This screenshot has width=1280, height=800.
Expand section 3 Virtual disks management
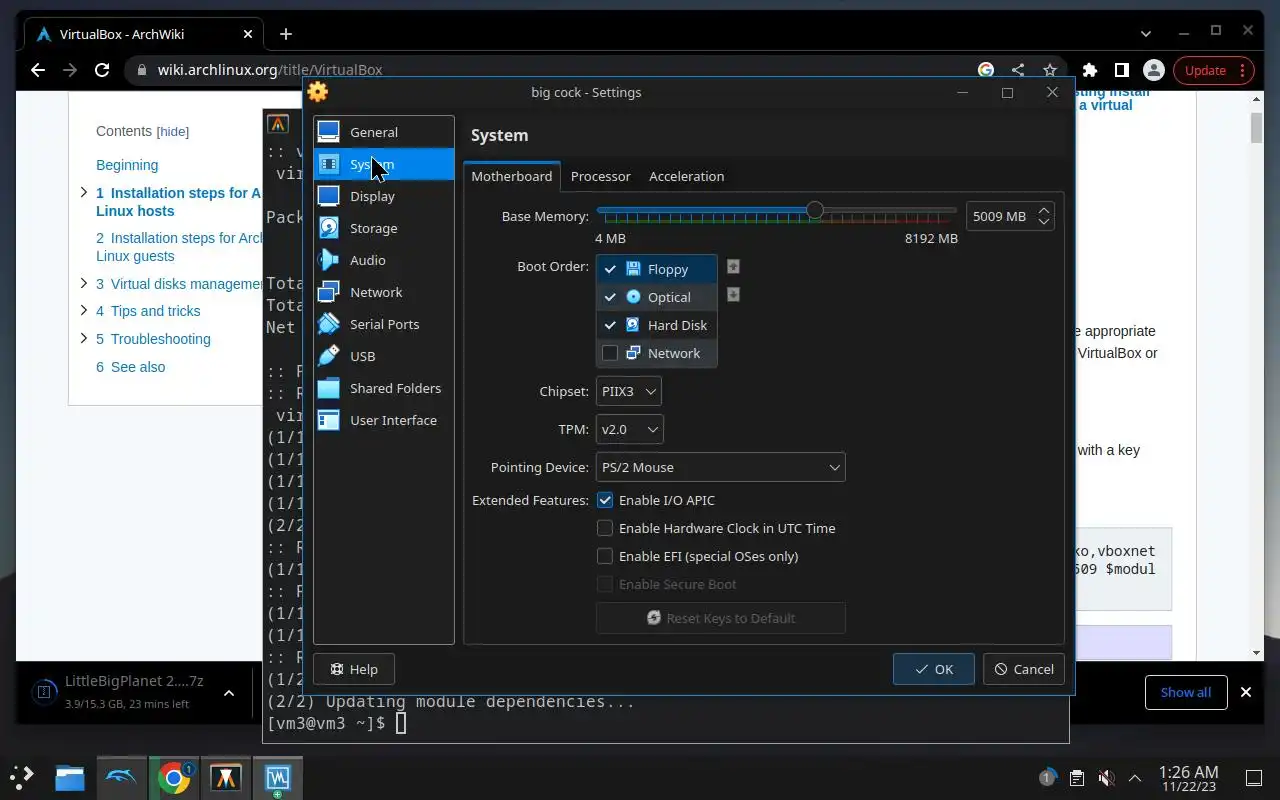coord(84,283)
